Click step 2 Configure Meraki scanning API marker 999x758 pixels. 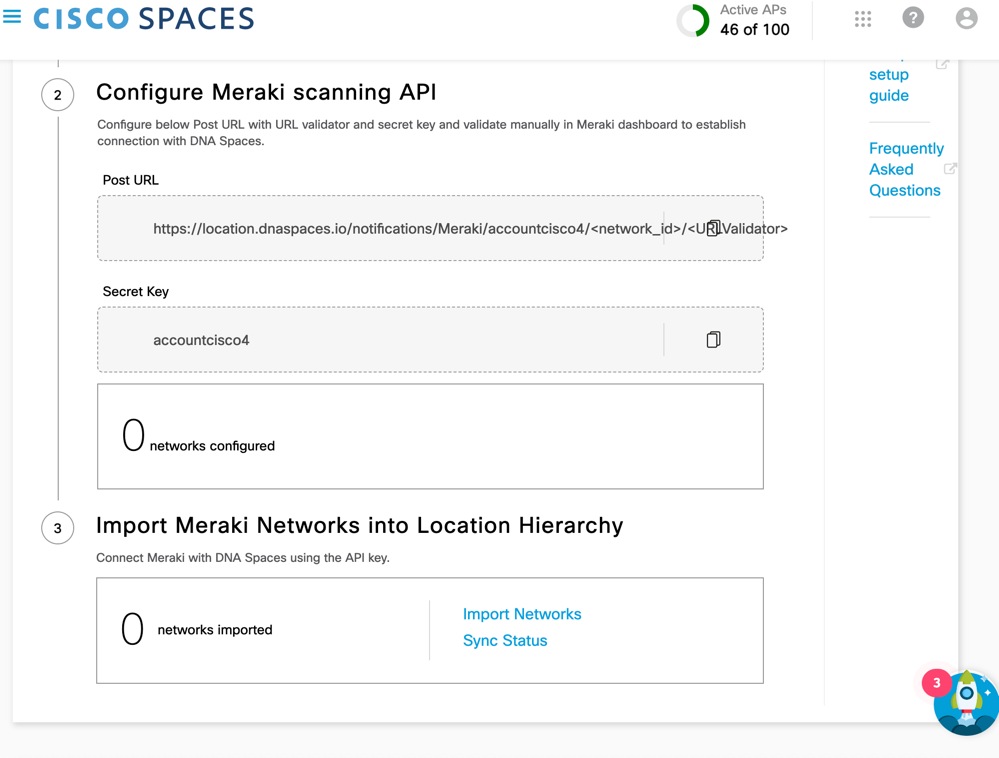click(x=57, y=94)
